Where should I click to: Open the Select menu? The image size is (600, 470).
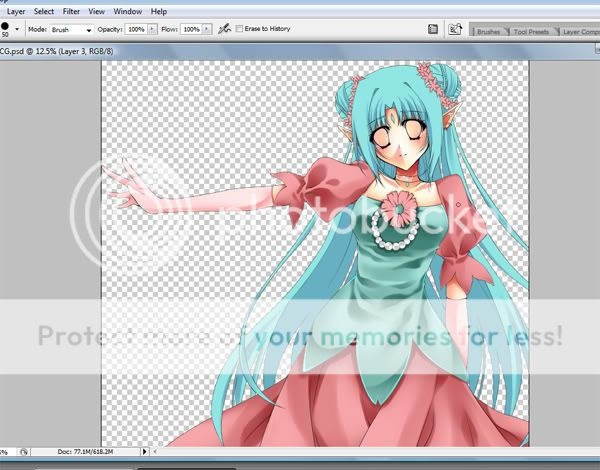tap(44, 12)
